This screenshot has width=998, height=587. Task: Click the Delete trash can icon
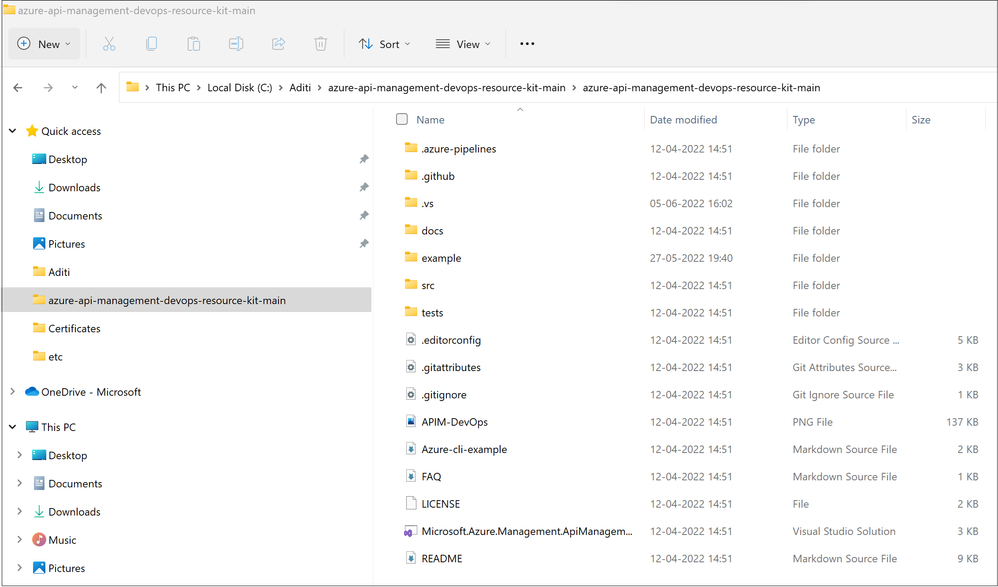click(321, 44)
